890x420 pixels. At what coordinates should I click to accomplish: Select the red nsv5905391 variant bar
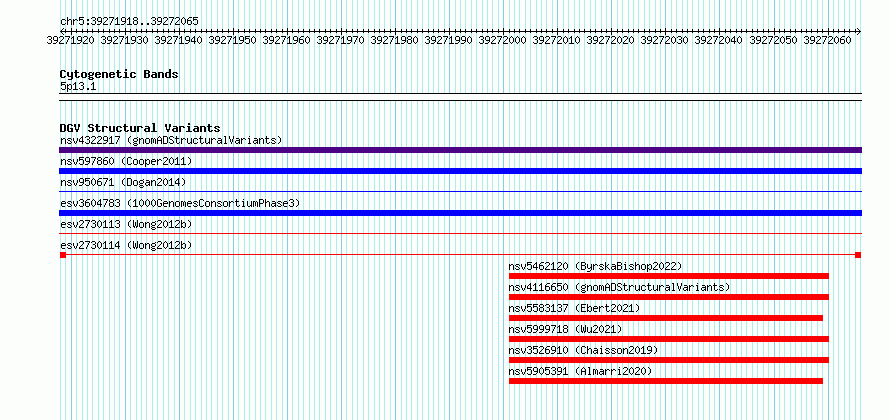tap(666, 381)
